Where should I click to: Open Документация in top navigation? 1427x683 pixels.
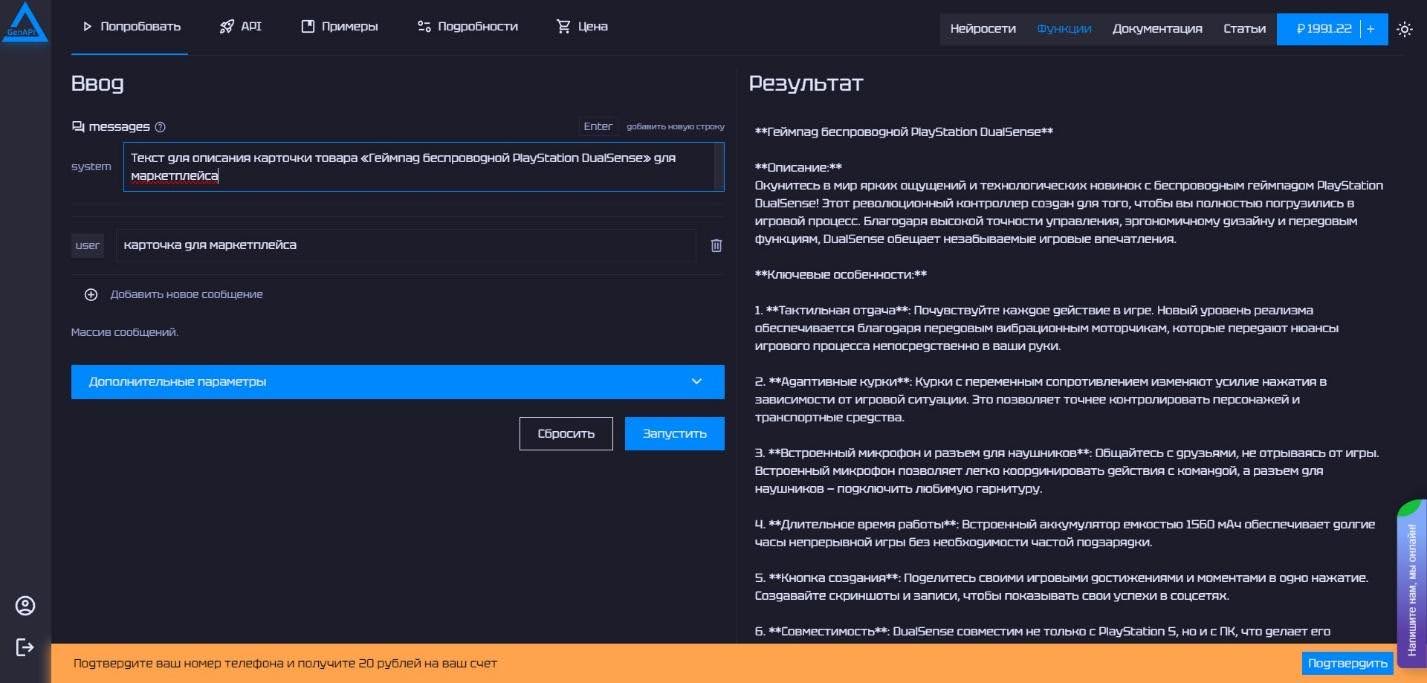point(1157,29)
